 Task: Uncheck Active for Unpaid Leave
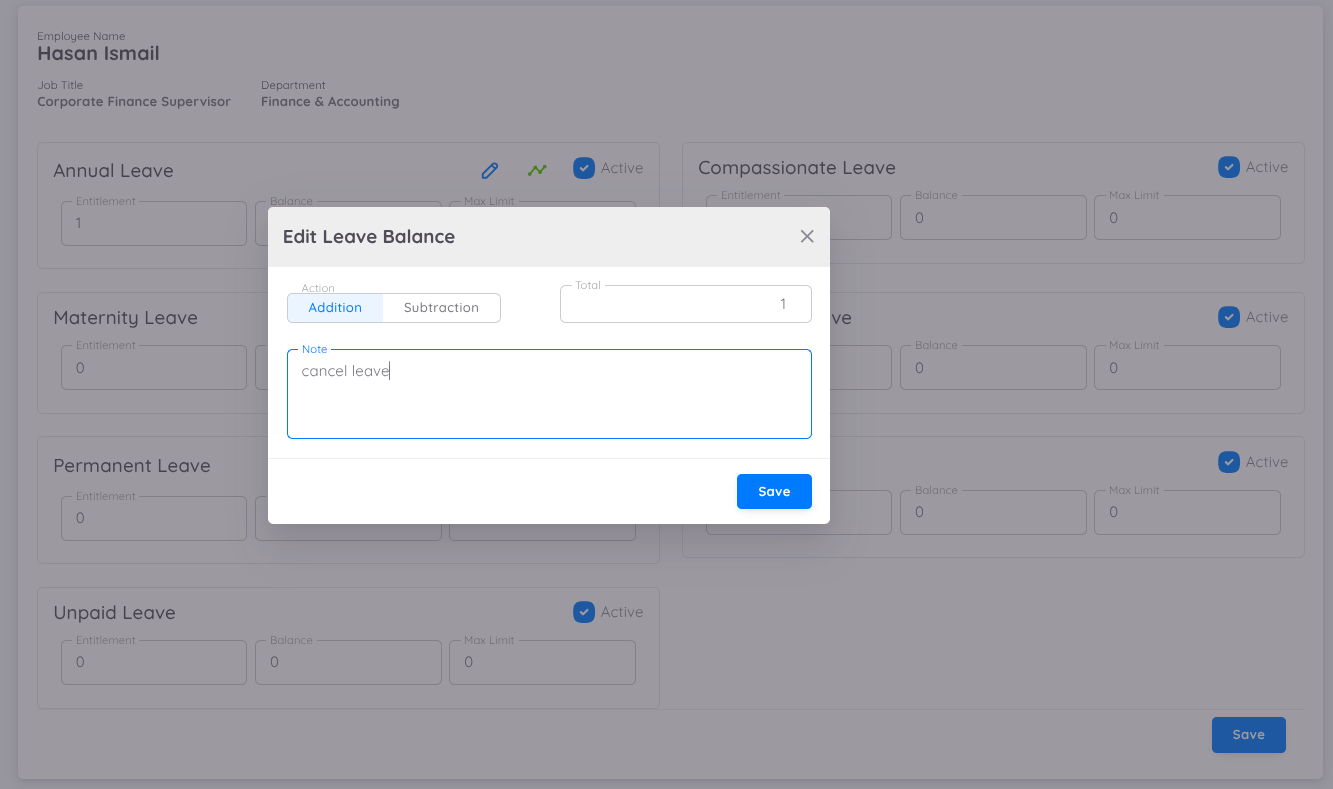(x=583, y=612)
